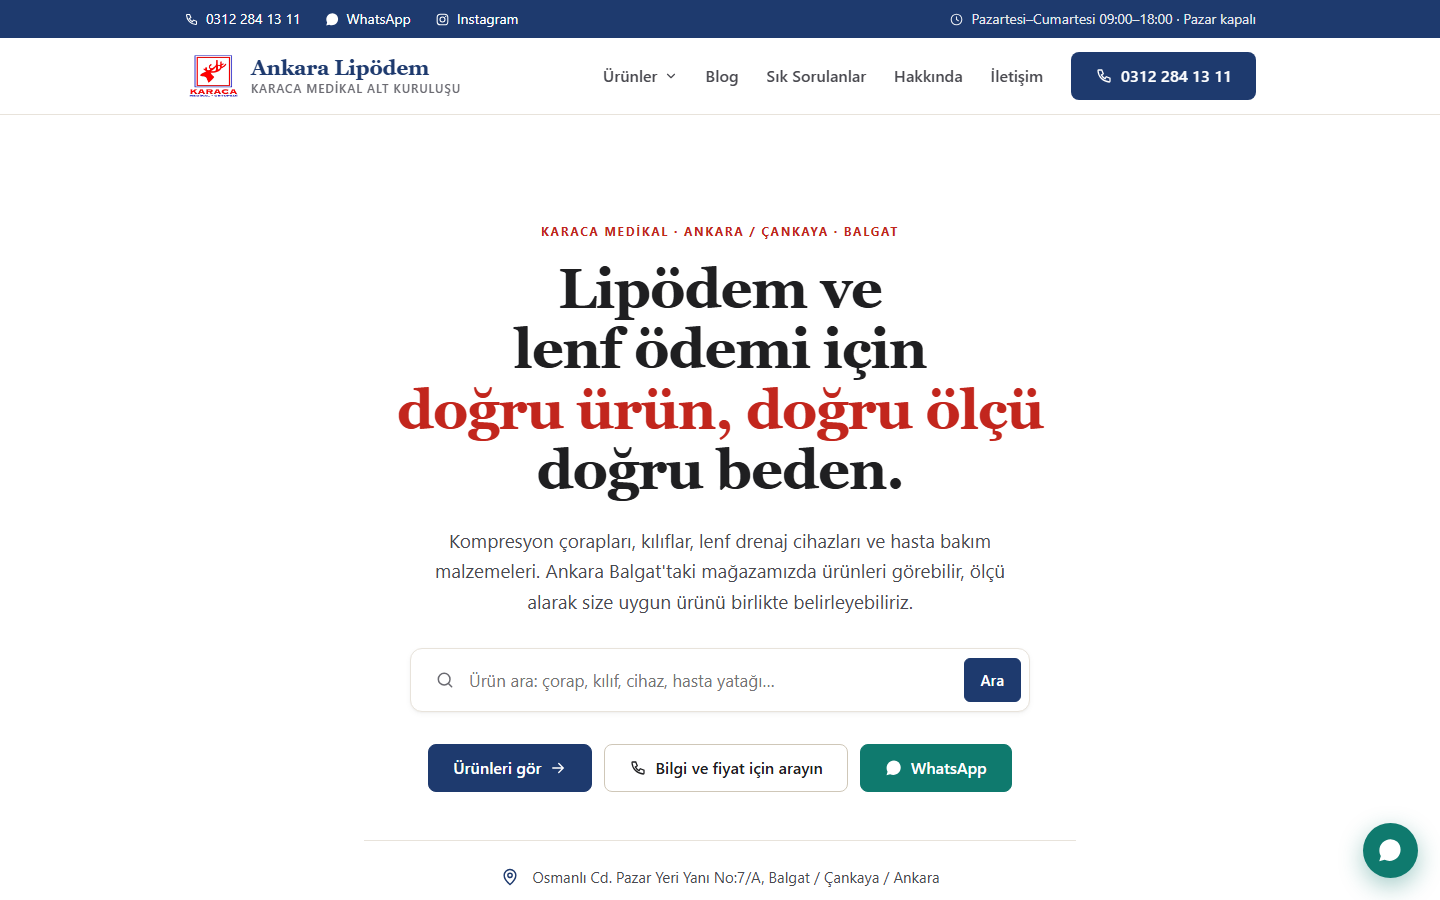Click the Ürünleri gör button
Image resolution: width=1440 pixels, height=900 pixels.
510,768
